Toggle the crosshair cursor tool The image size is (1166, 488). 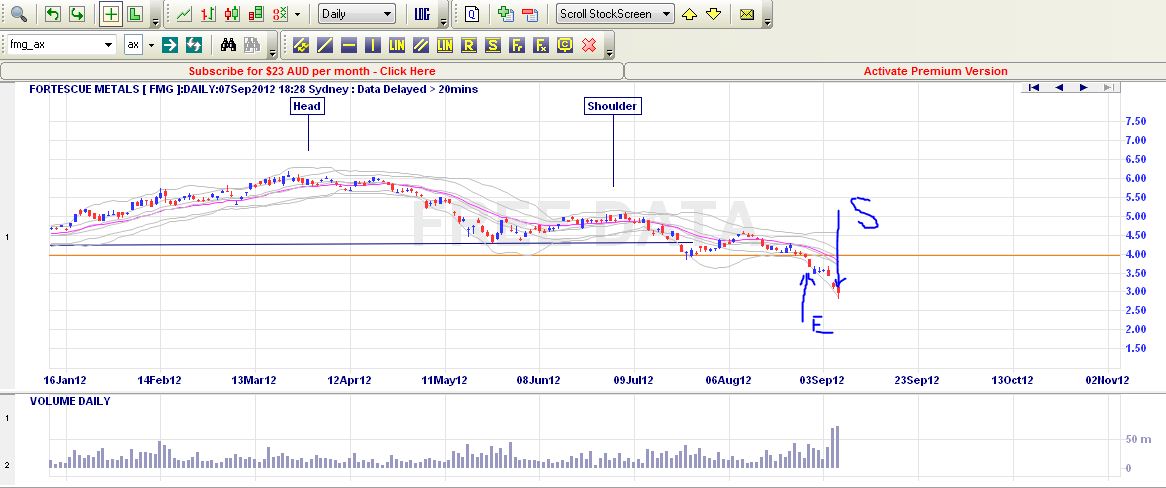point(111,13)
